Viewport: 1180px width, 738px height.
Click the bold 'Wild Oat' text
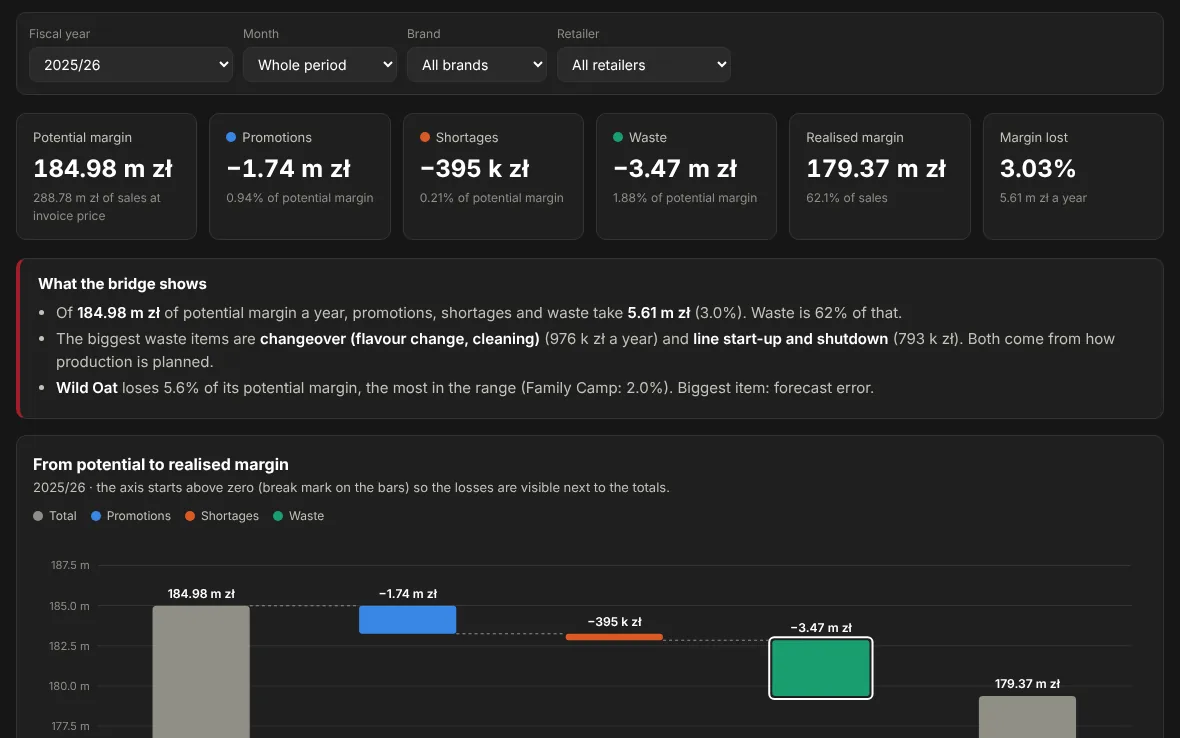pos(87,388)
